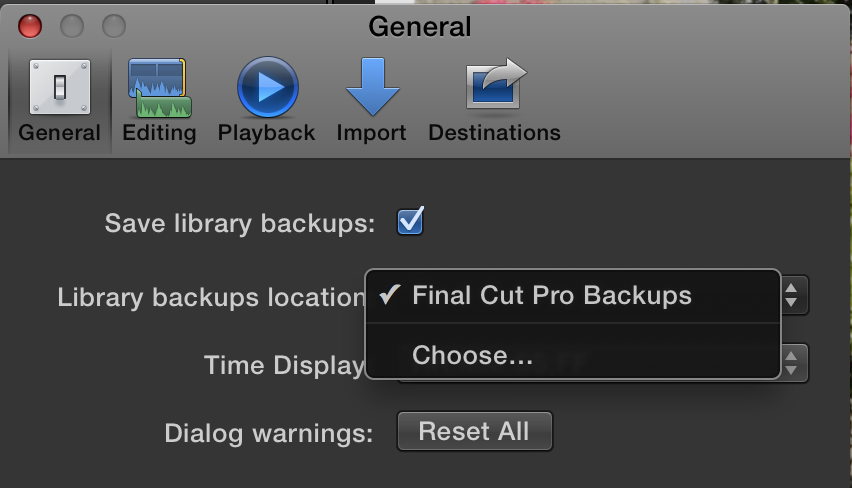
Task: Click the gray zoom window button
Action: 114,26
